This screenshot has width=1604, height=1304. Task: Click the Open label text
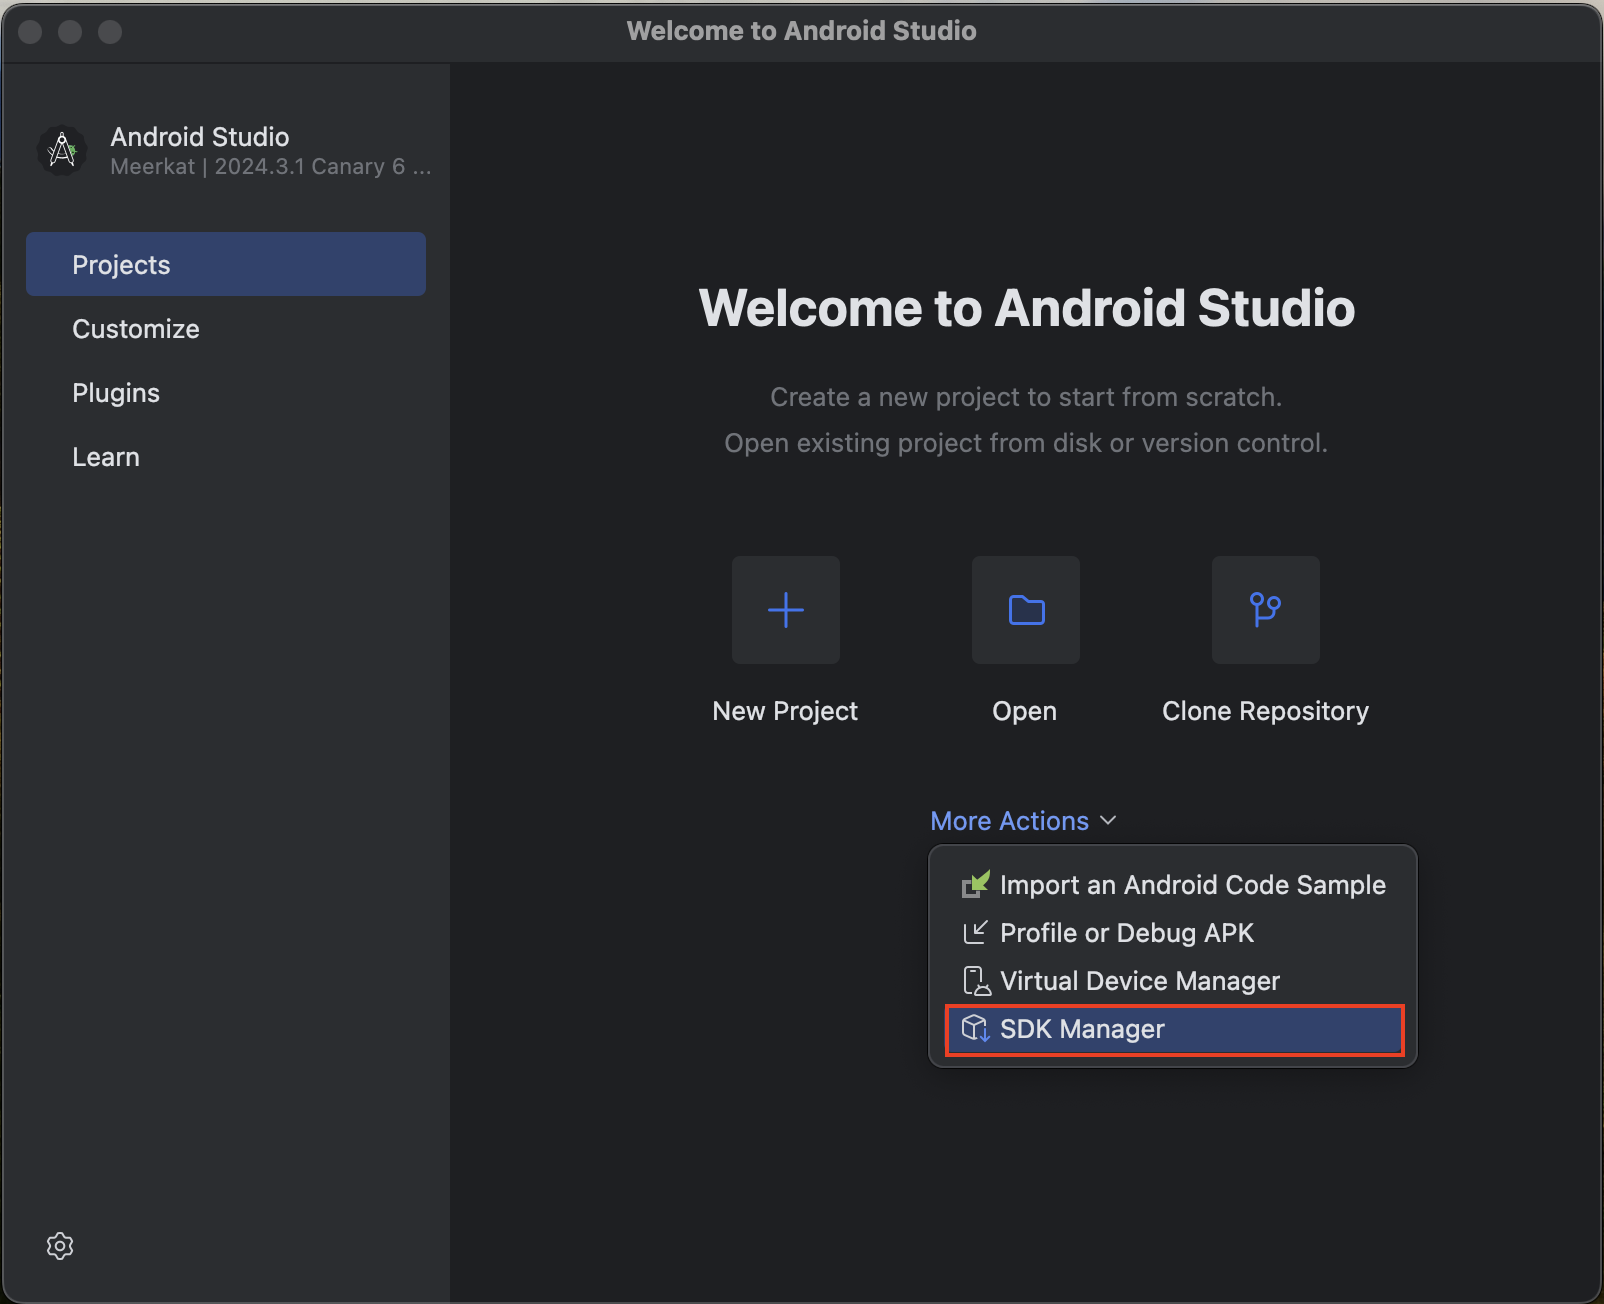[x=1024, y=711]
